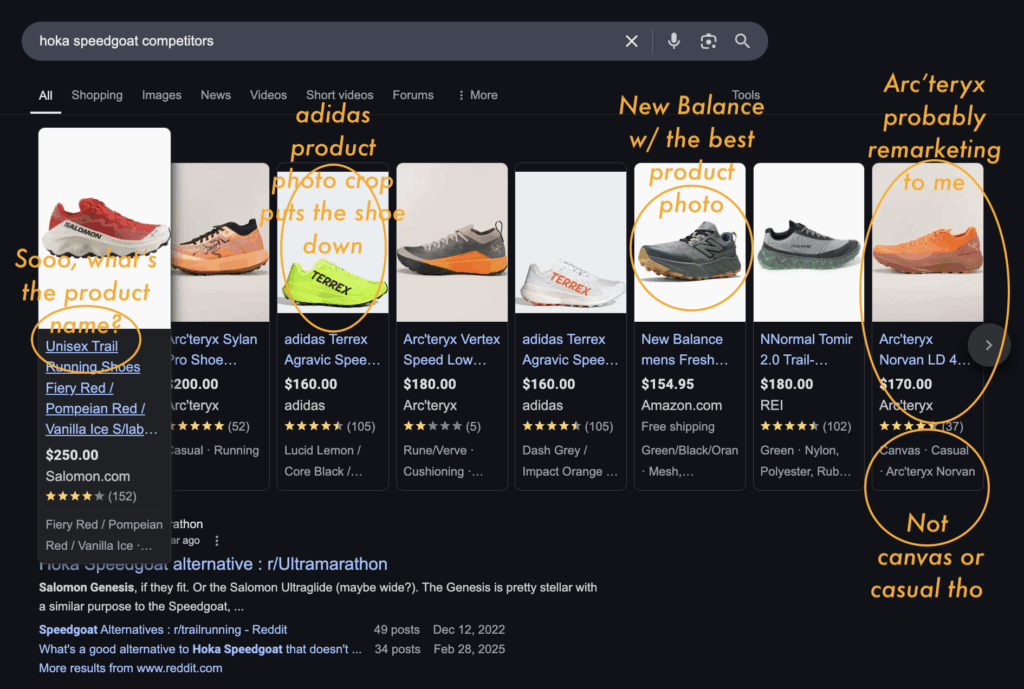Switch to the Forums tab
The height and width of the screenshot is (689, 1024).
(413, 95)
